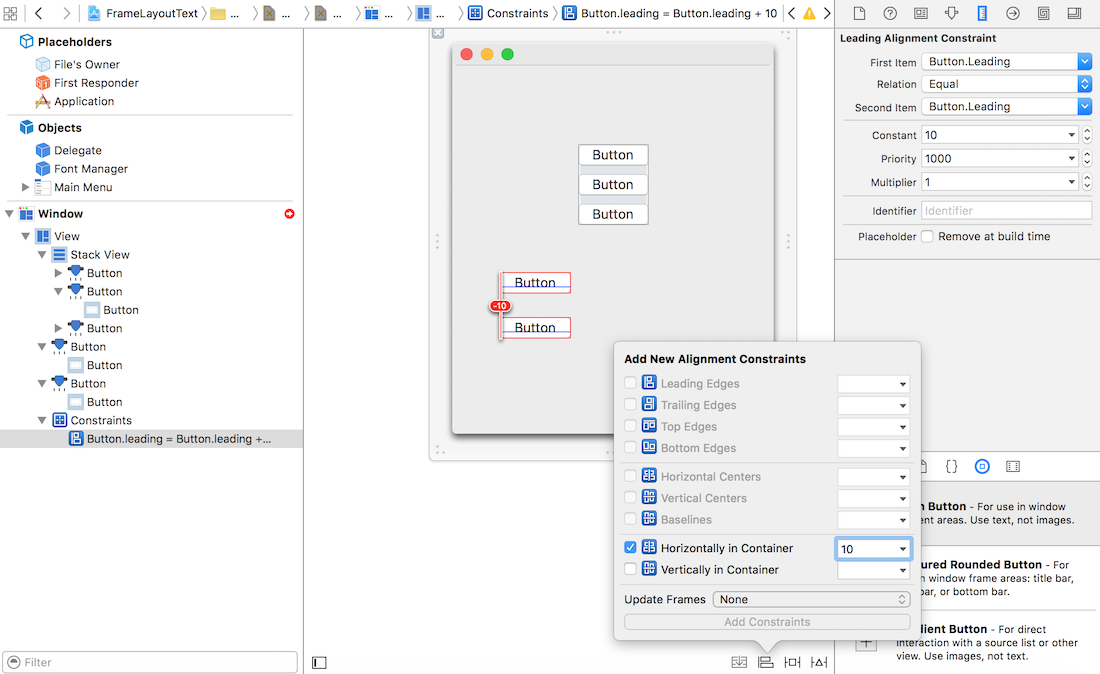Click the Constant stepper control
This screenshot has width=1100, height=674.
coord(1086,135)
